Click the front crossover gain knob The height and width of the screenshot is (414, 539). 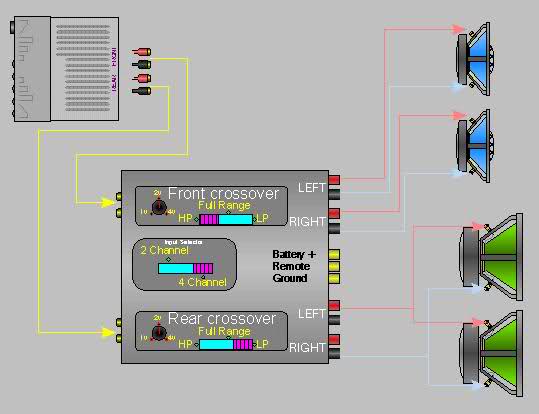[x=159, y=208]
